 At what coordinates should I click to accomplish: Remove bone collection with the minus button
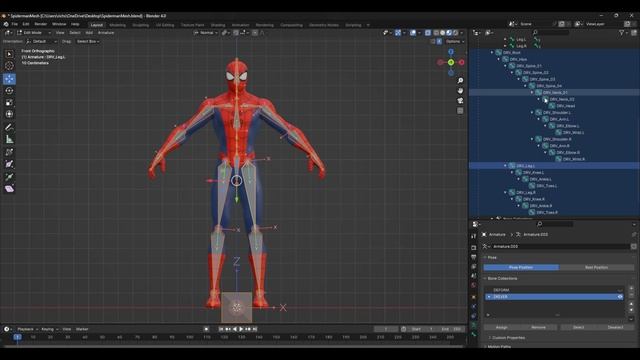[631, 295]
